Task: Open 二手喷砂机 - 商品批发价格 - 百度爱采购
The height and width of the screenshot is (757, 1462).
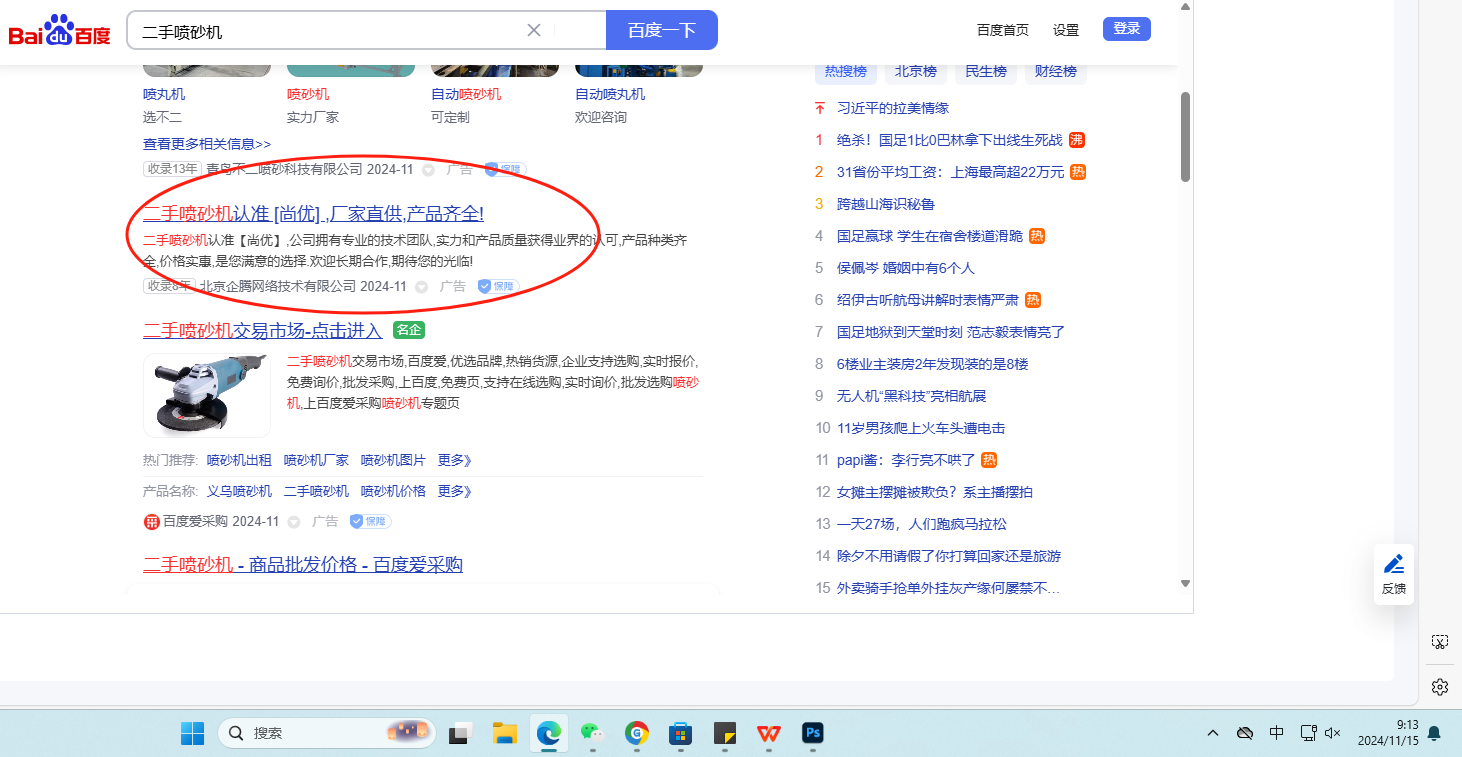Action: [303, 565]
